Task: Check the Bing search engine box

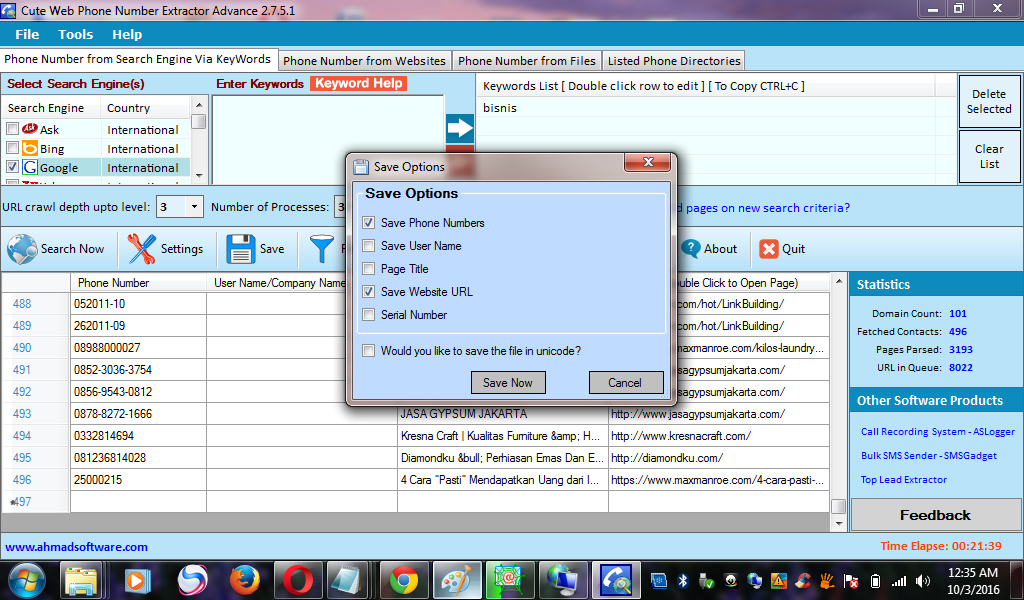Action: click(12, 148)
